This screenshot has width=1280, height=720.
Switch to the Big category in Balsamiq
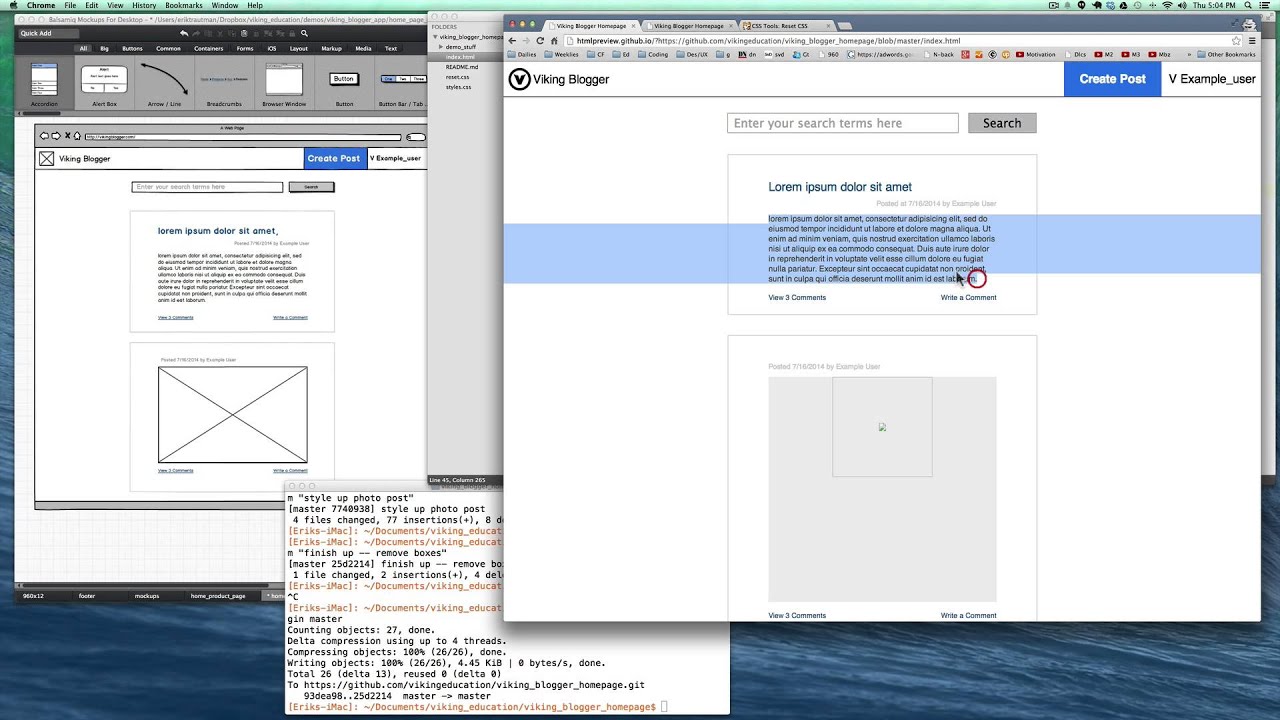pyautogui.click(x=104, y=48)
